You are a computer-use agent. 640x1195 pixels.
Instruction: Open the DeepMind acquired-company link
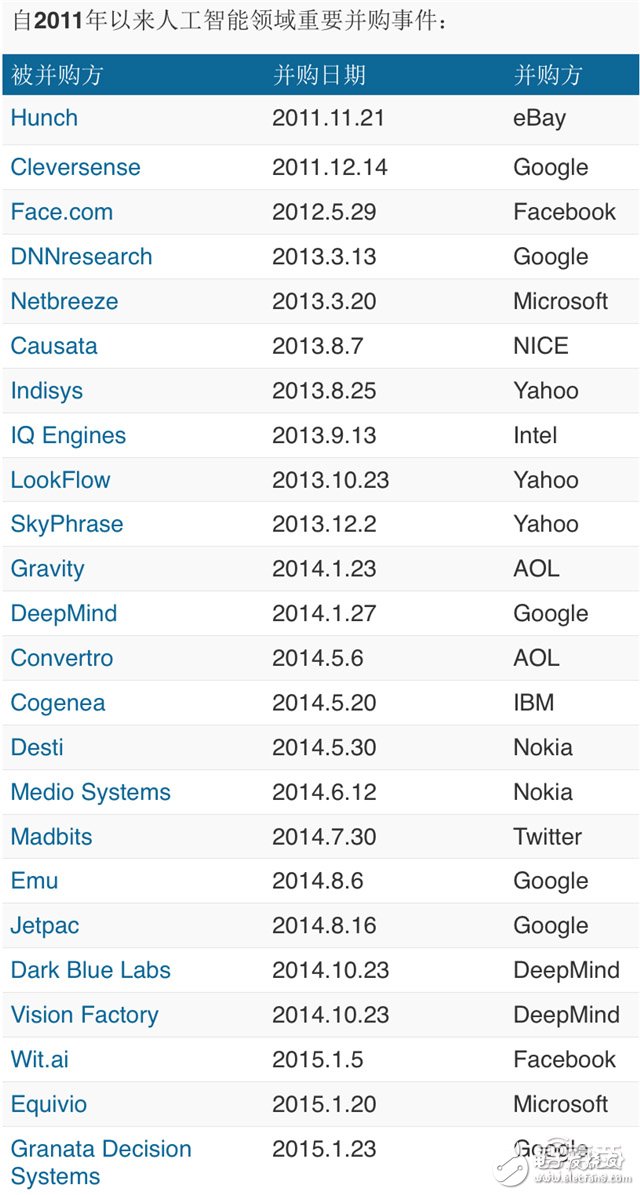coord(63,614)
